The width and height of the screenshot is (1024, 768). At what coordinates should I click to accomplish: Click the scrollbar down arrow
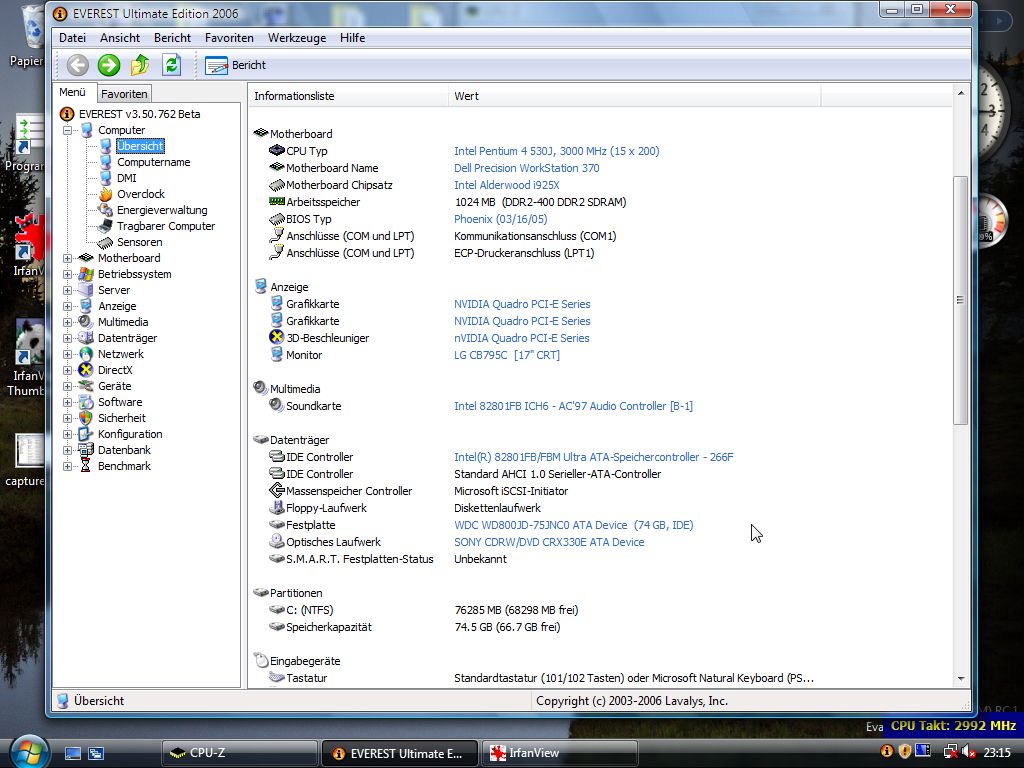961,679
